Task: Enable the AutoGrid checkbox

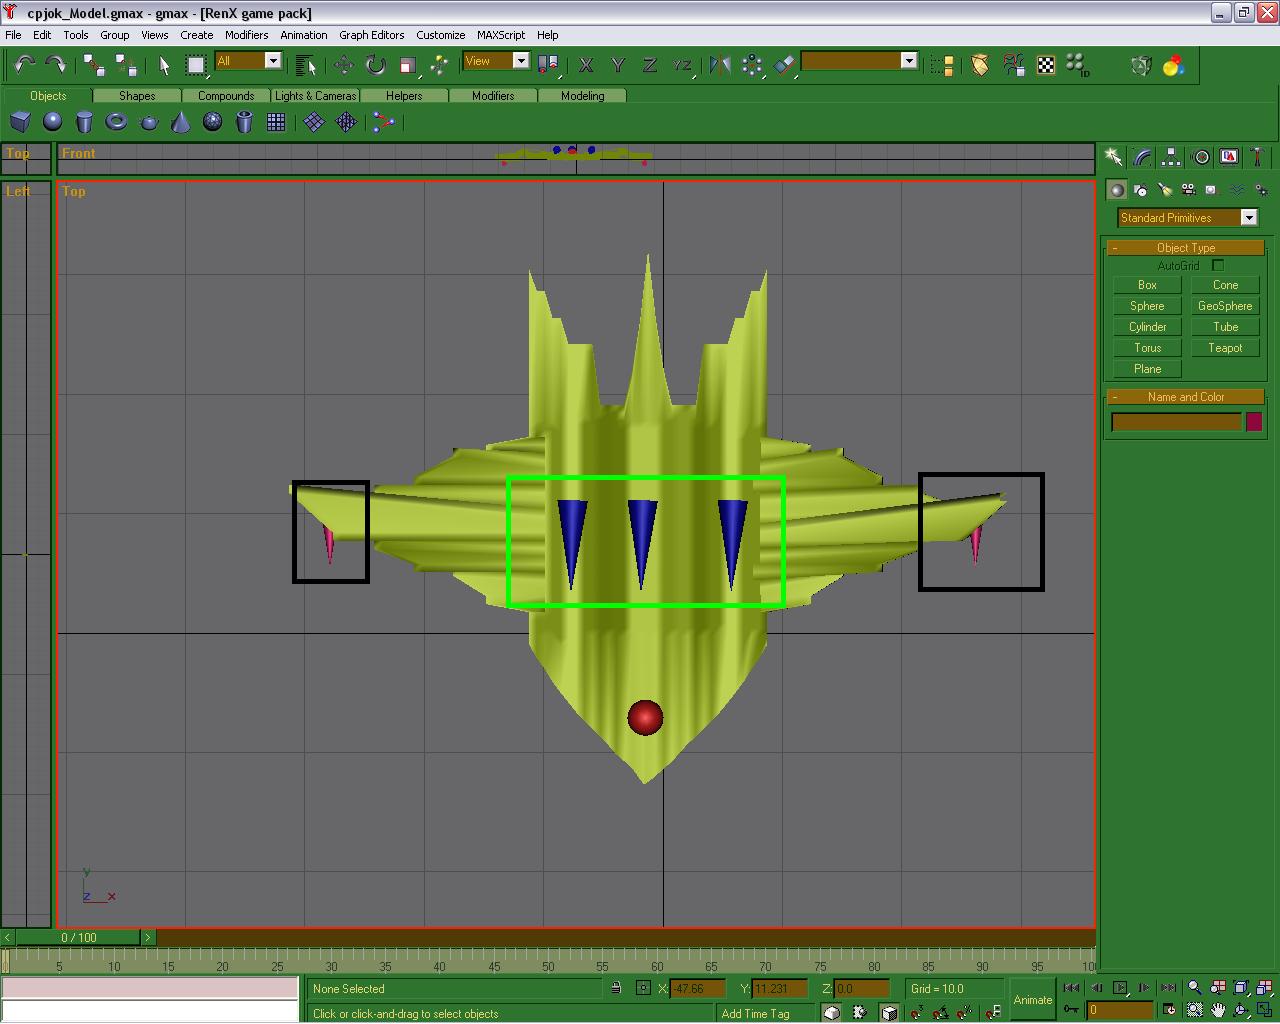Action: click(1217, 266)
